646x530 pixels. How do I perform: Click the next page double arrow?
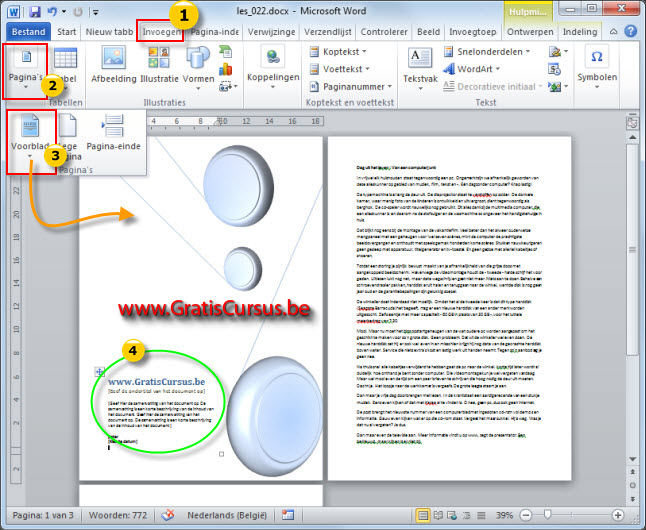point(632,499)
